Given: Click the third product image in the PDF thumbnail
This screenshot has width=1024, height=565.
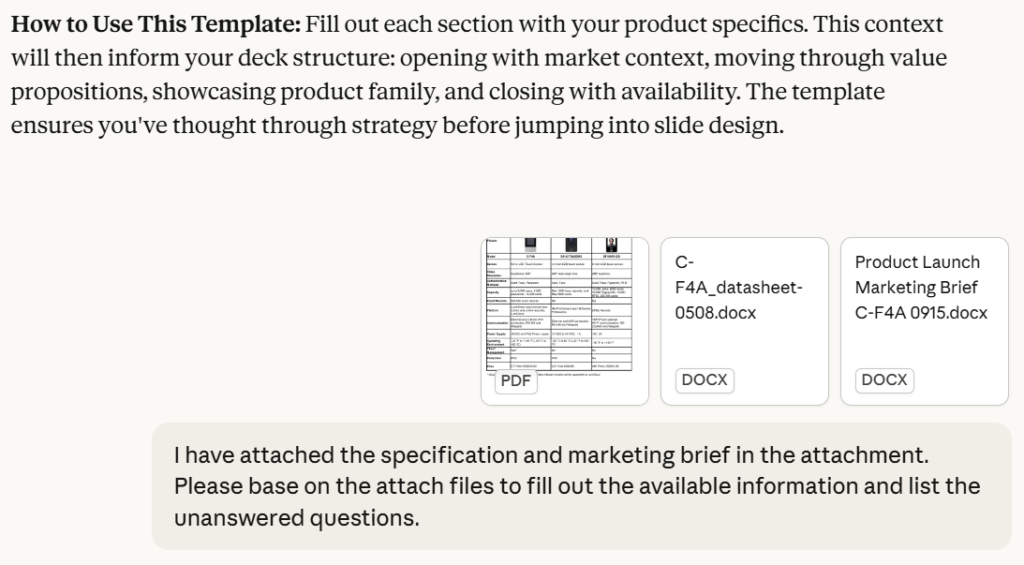Looking at the screenshot, I should pyautogui.click(x=611, y=246).
